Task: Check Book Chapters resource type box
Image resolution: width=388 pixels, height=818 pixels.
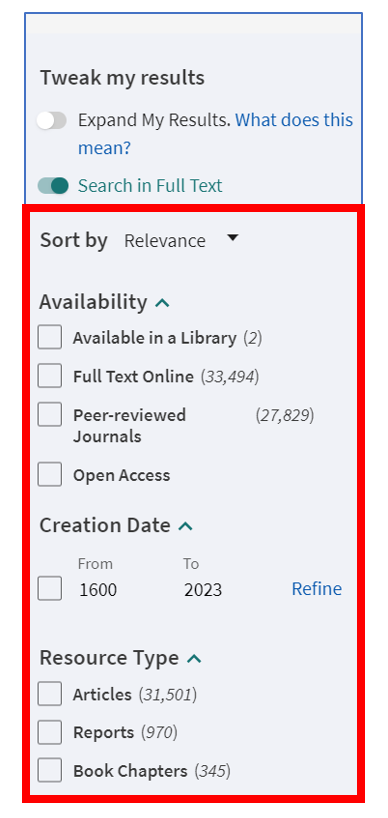Action: [x=50, y=771]
